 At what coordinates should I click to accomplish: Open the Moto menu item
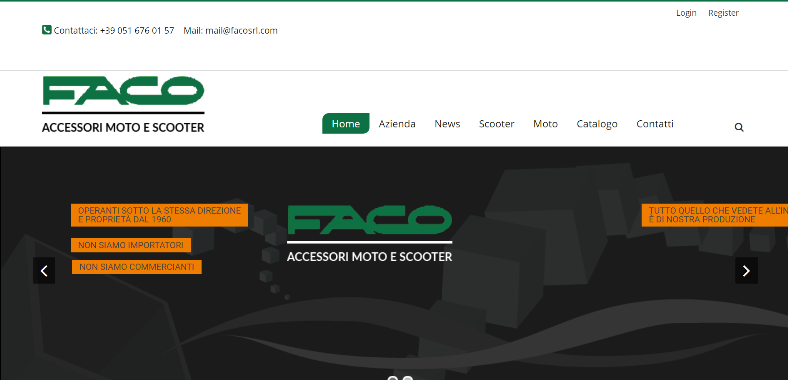point(545,124)
